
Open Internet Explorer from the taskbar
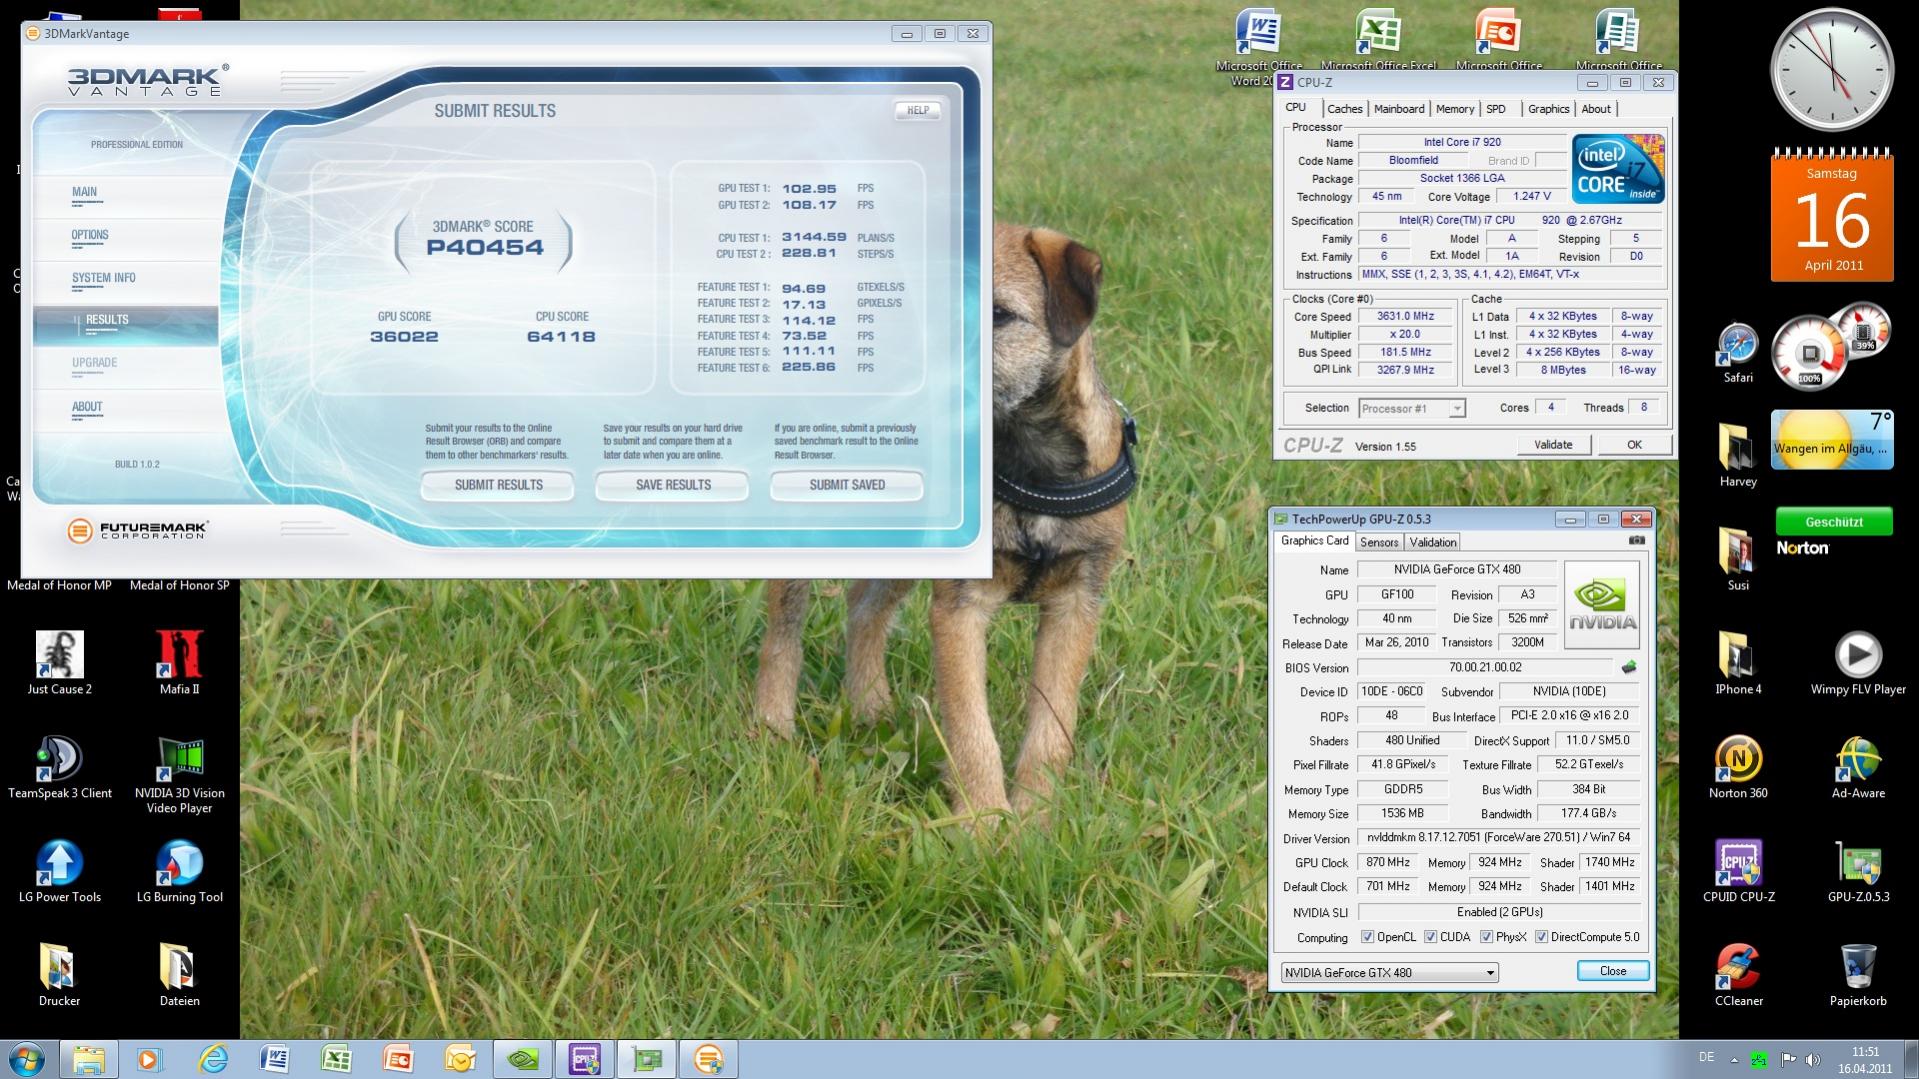212,1058
